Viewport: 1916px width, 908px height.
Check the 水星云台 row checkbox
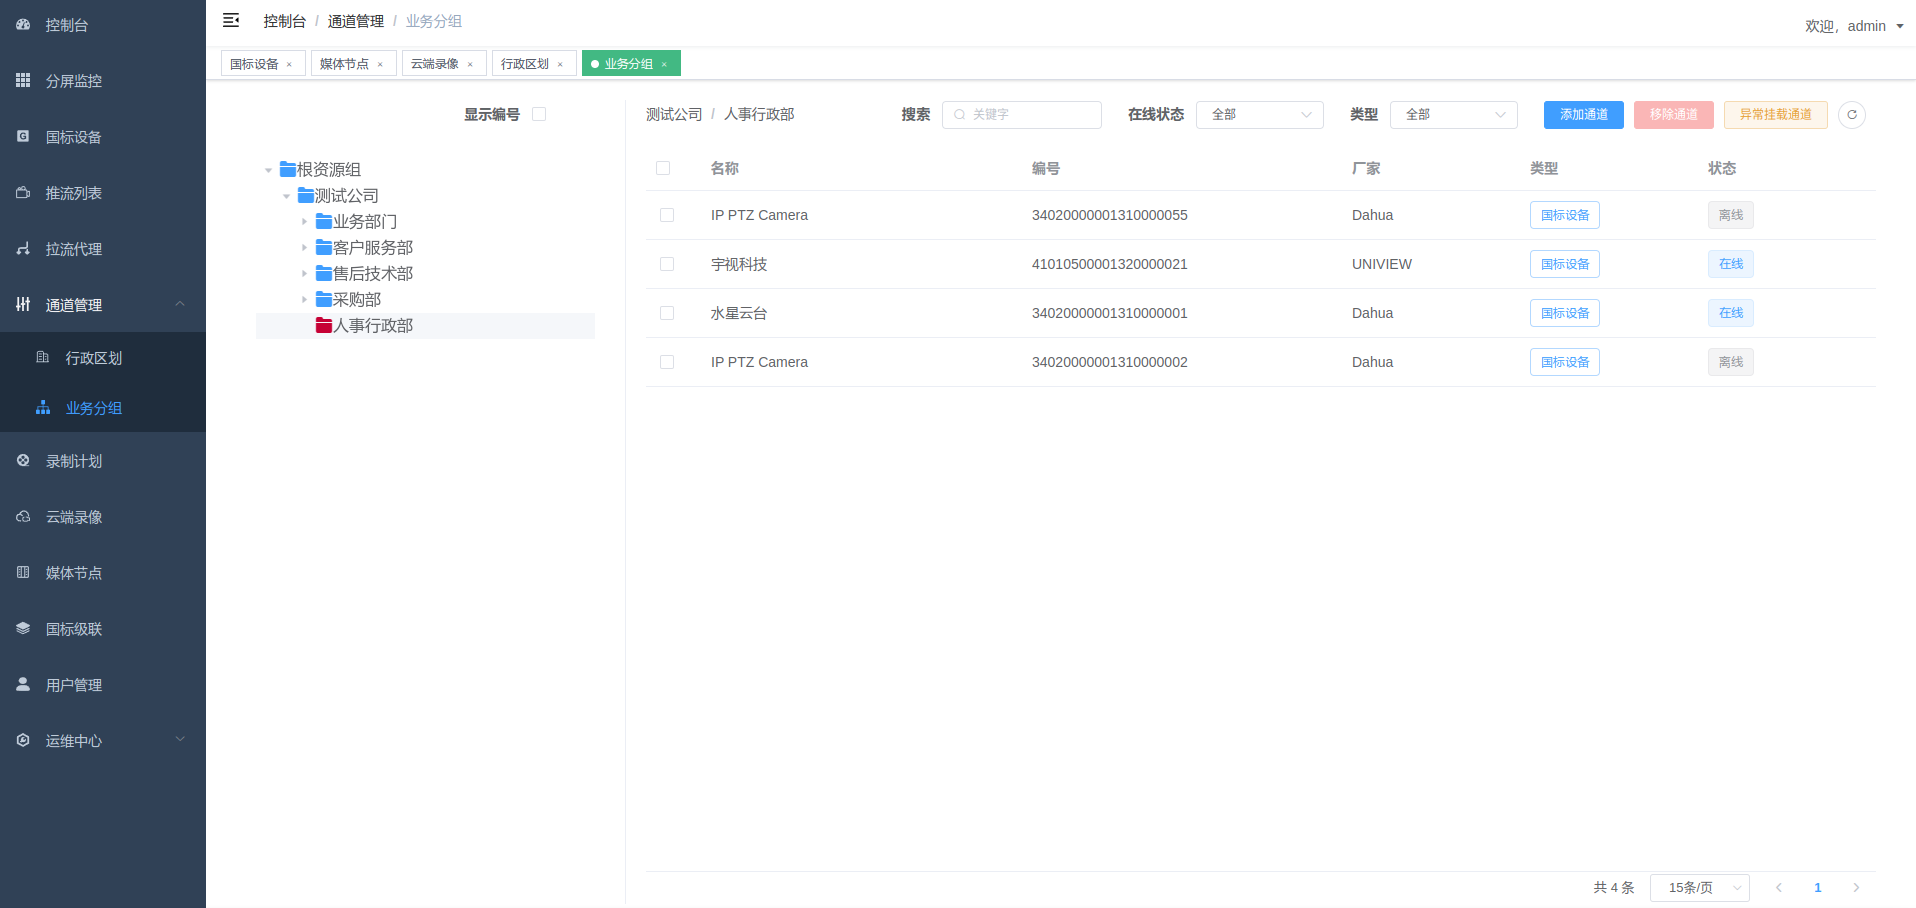tap(667, 313)
